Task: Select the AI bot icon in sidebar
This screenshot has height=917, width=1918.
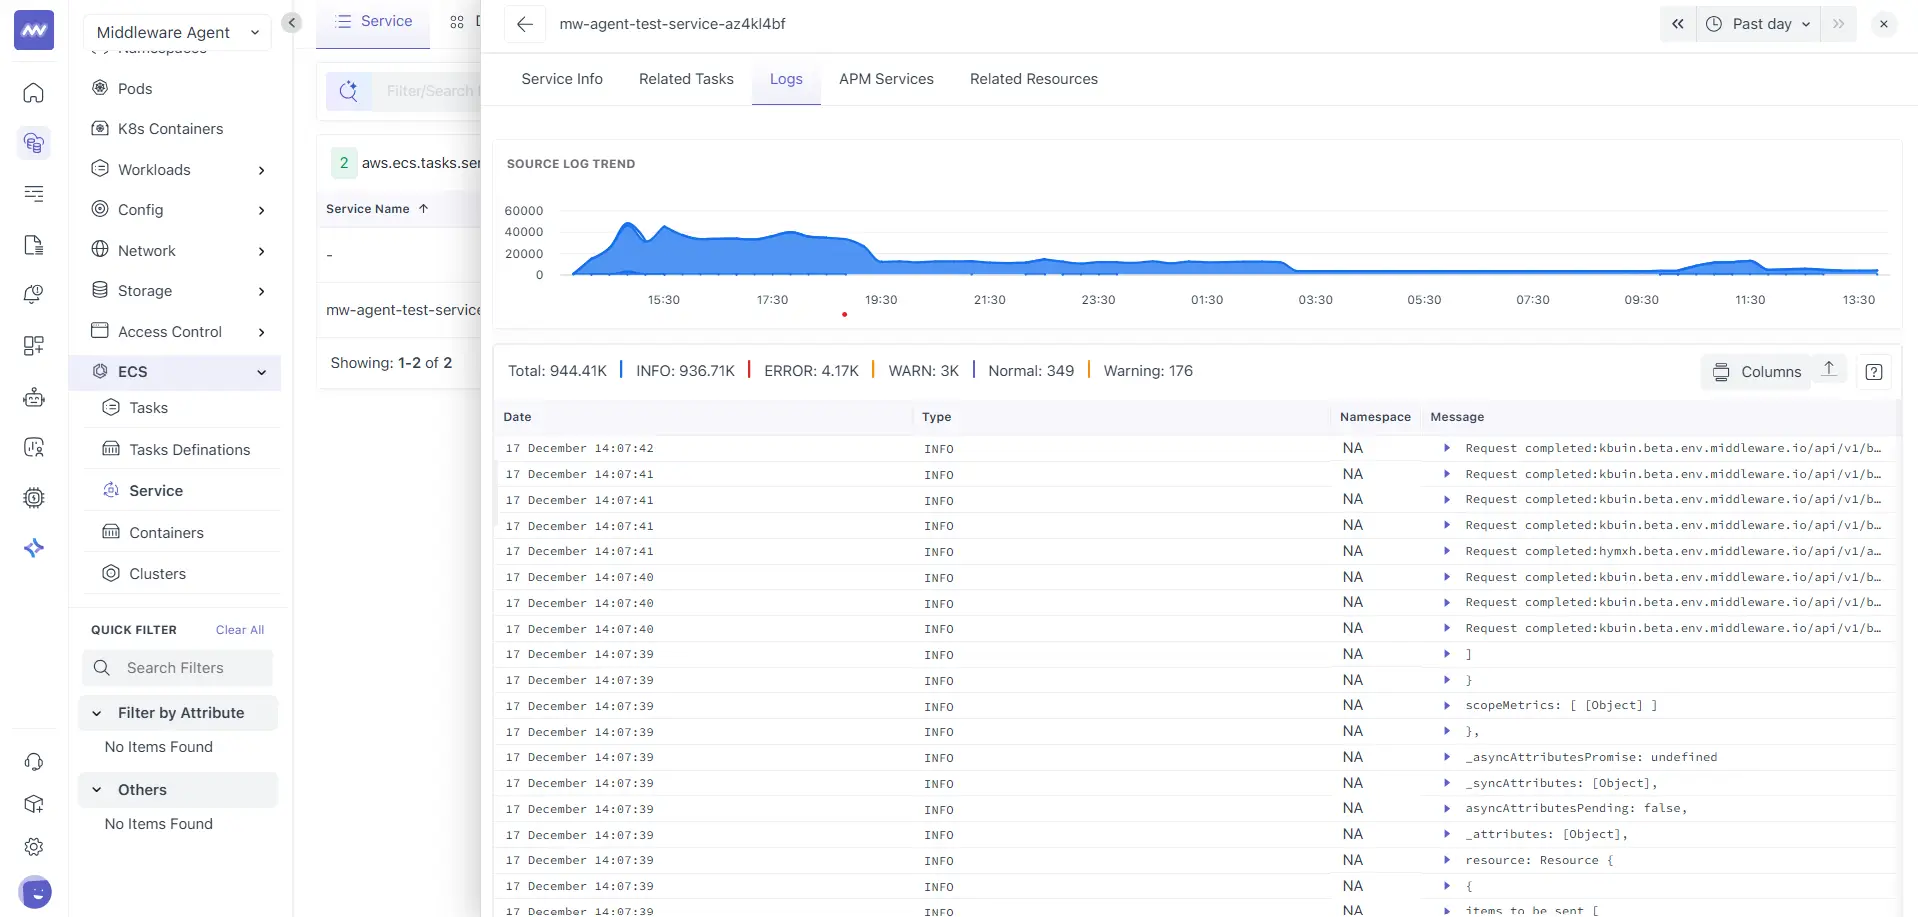Action: [x=34, y=398]
